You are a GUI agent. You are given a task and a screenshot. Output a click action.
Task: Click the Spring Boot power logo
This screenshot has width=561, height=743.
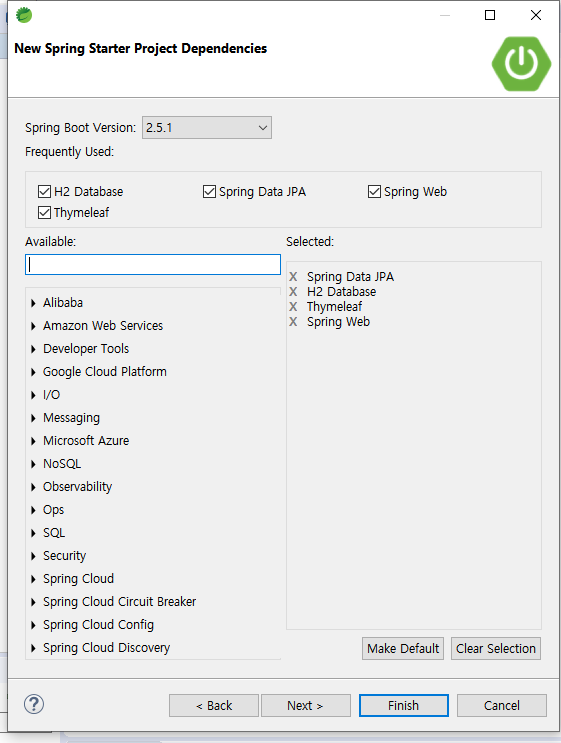click(521, 63)
